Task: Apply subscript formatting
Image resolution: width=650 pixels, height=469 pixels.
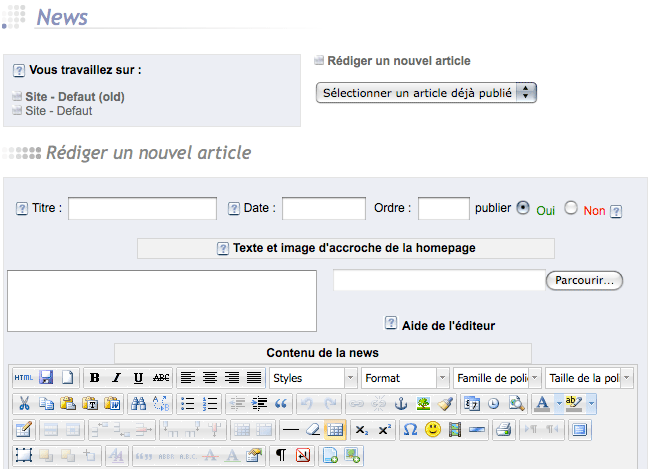Action: [362, 430]
